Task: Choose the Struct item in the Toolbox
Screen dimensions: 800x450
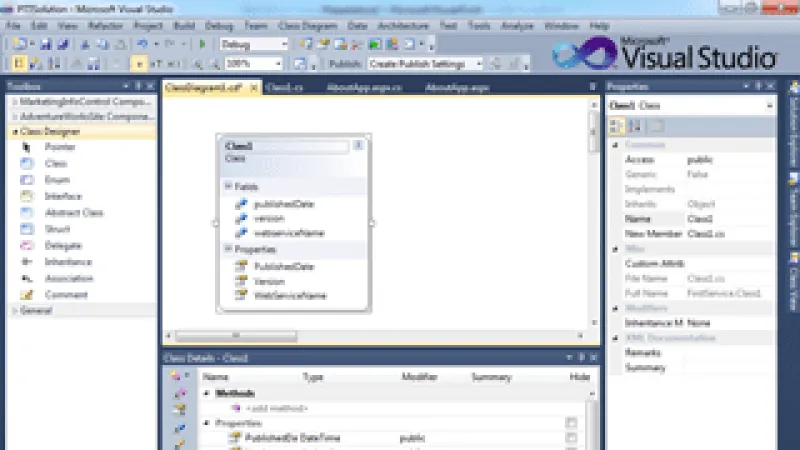Action: [57, 229]
